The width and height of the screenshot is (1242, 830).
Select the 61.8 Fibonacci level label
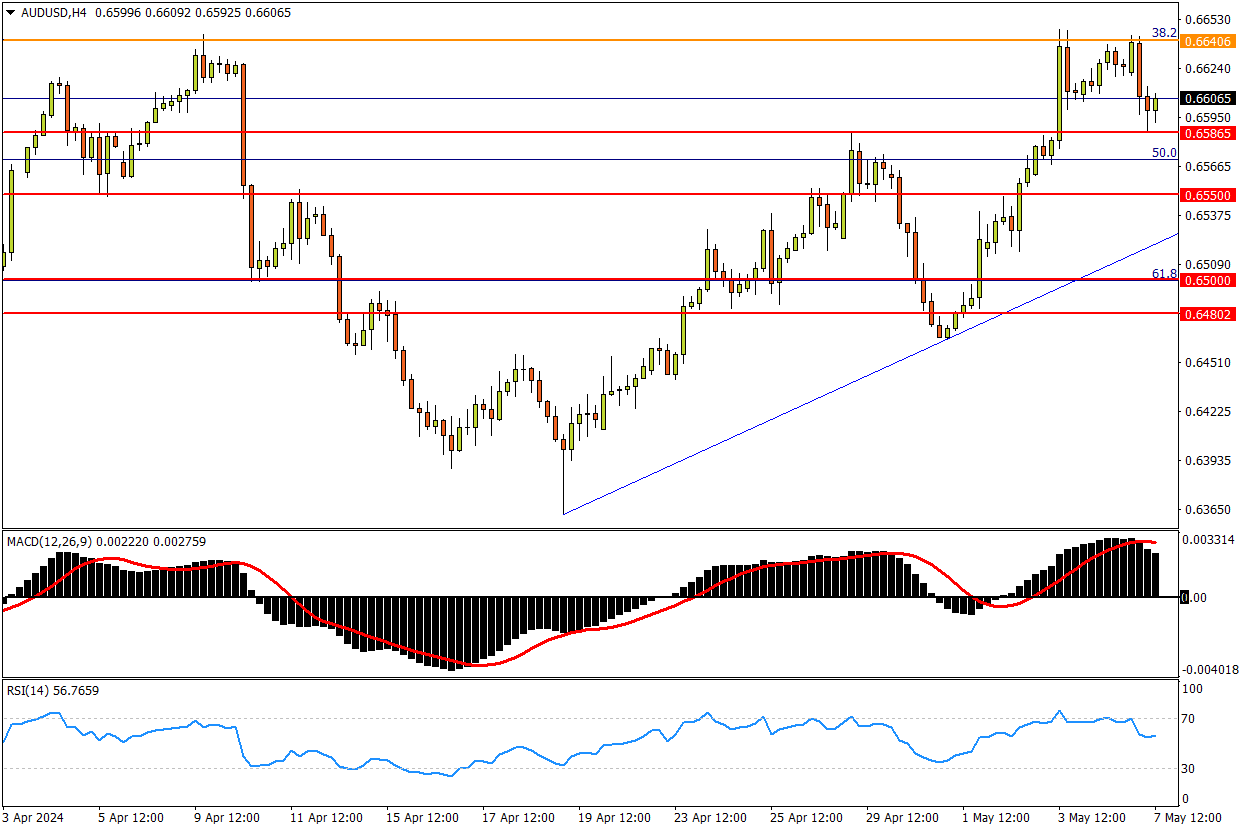[x=1164, y=273]
